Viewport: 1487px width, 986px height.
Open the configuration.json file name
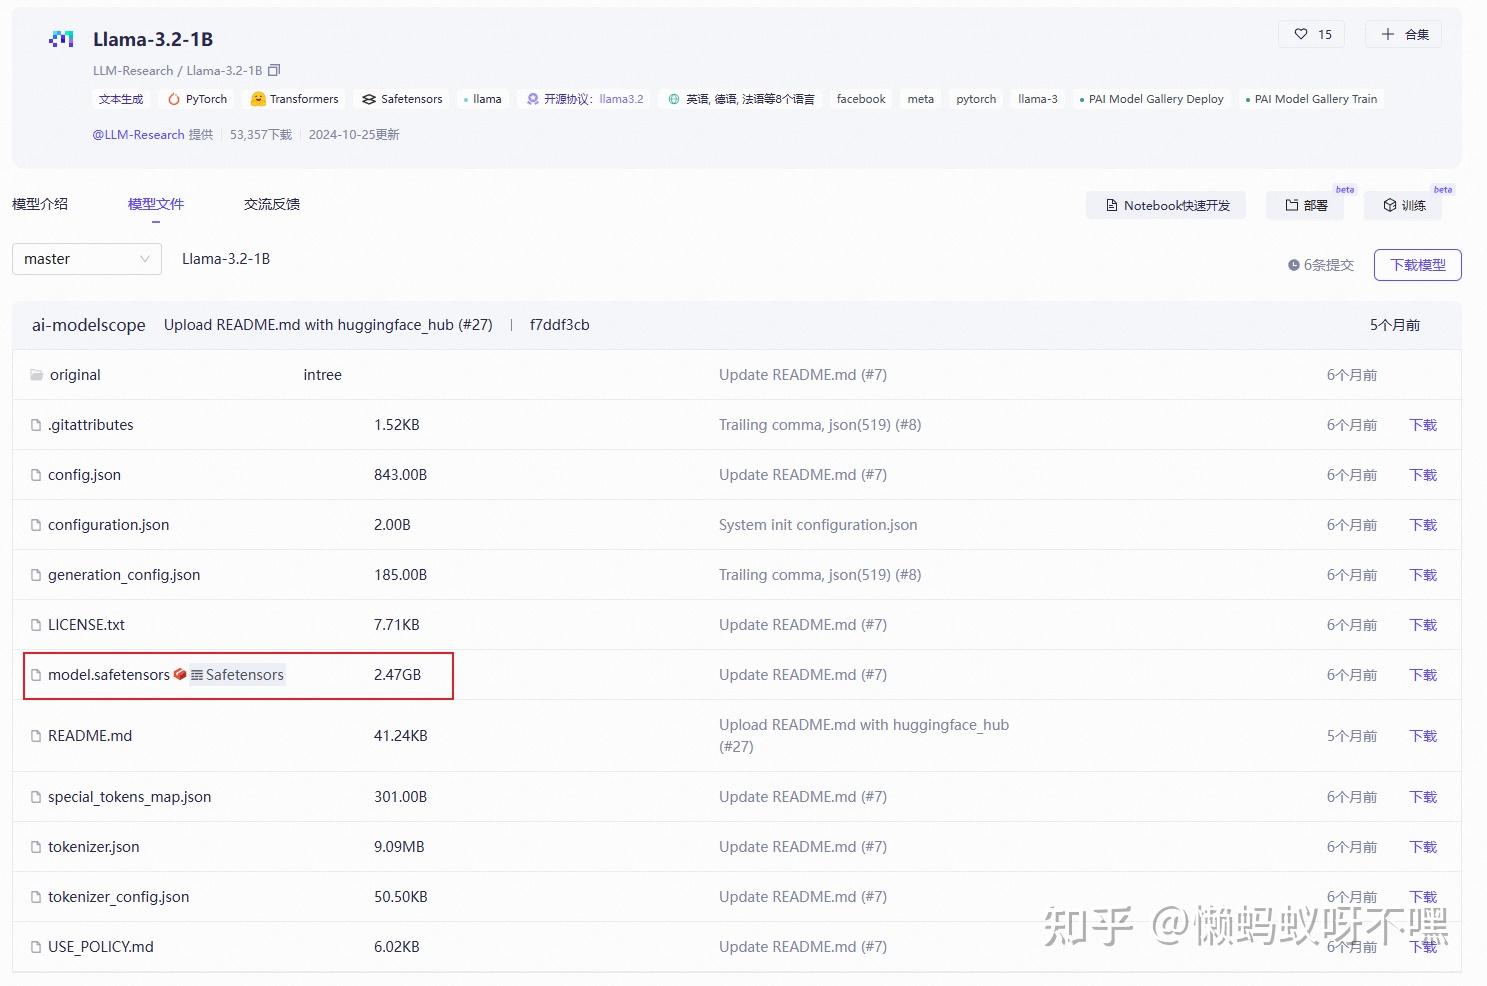109,525
